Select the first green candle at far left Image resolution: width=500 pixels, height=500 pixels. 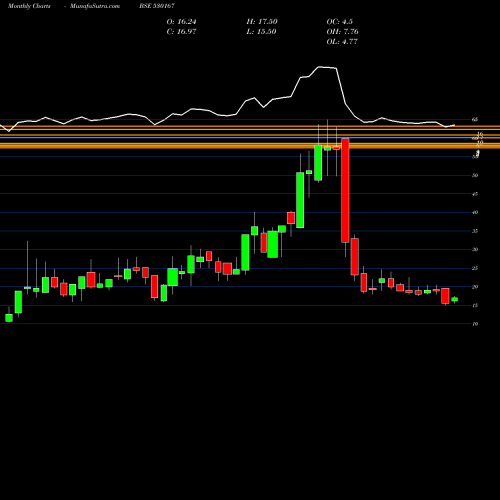click(x=9, y=318)
